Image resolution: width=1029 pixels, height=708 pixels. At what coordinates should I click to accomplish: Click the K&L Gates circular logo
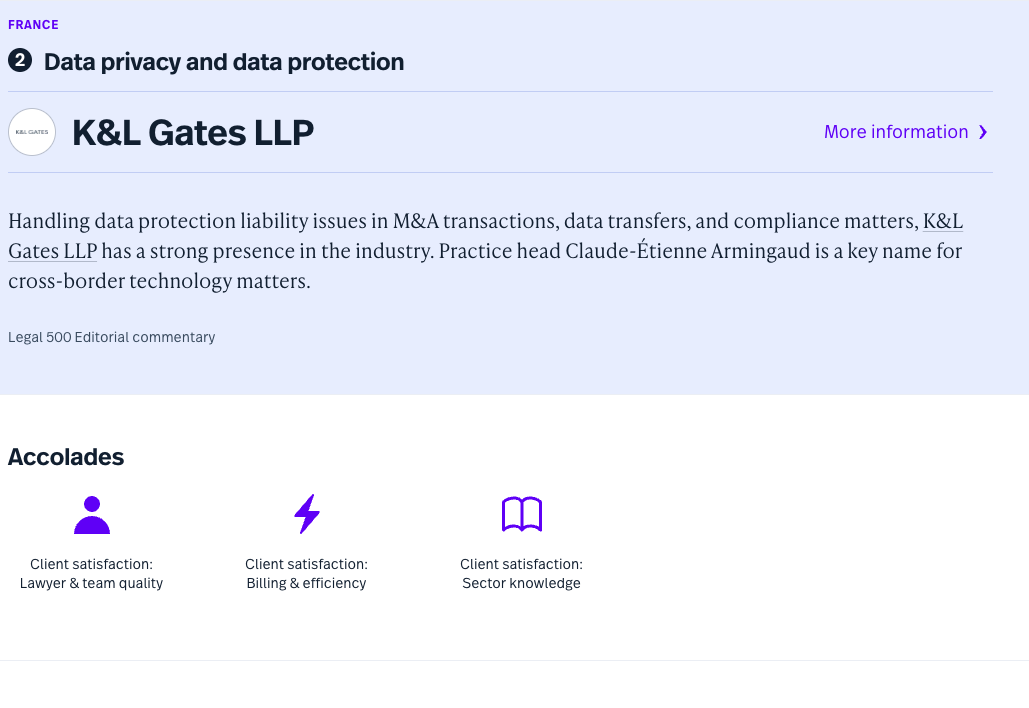(32, 132)
